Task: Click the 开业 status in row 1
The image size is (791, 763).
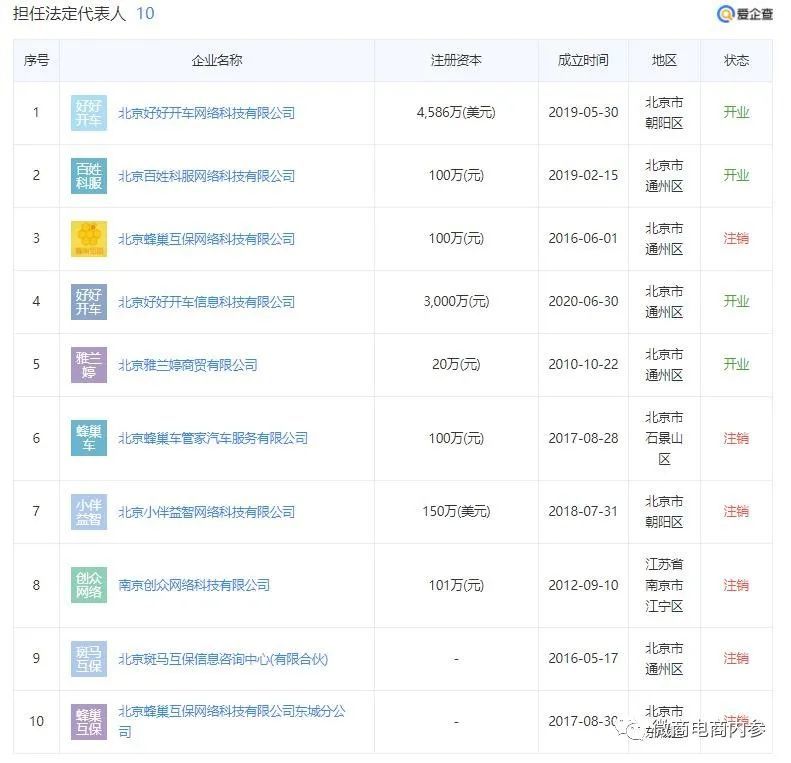Action: click(x=736, y=112)
